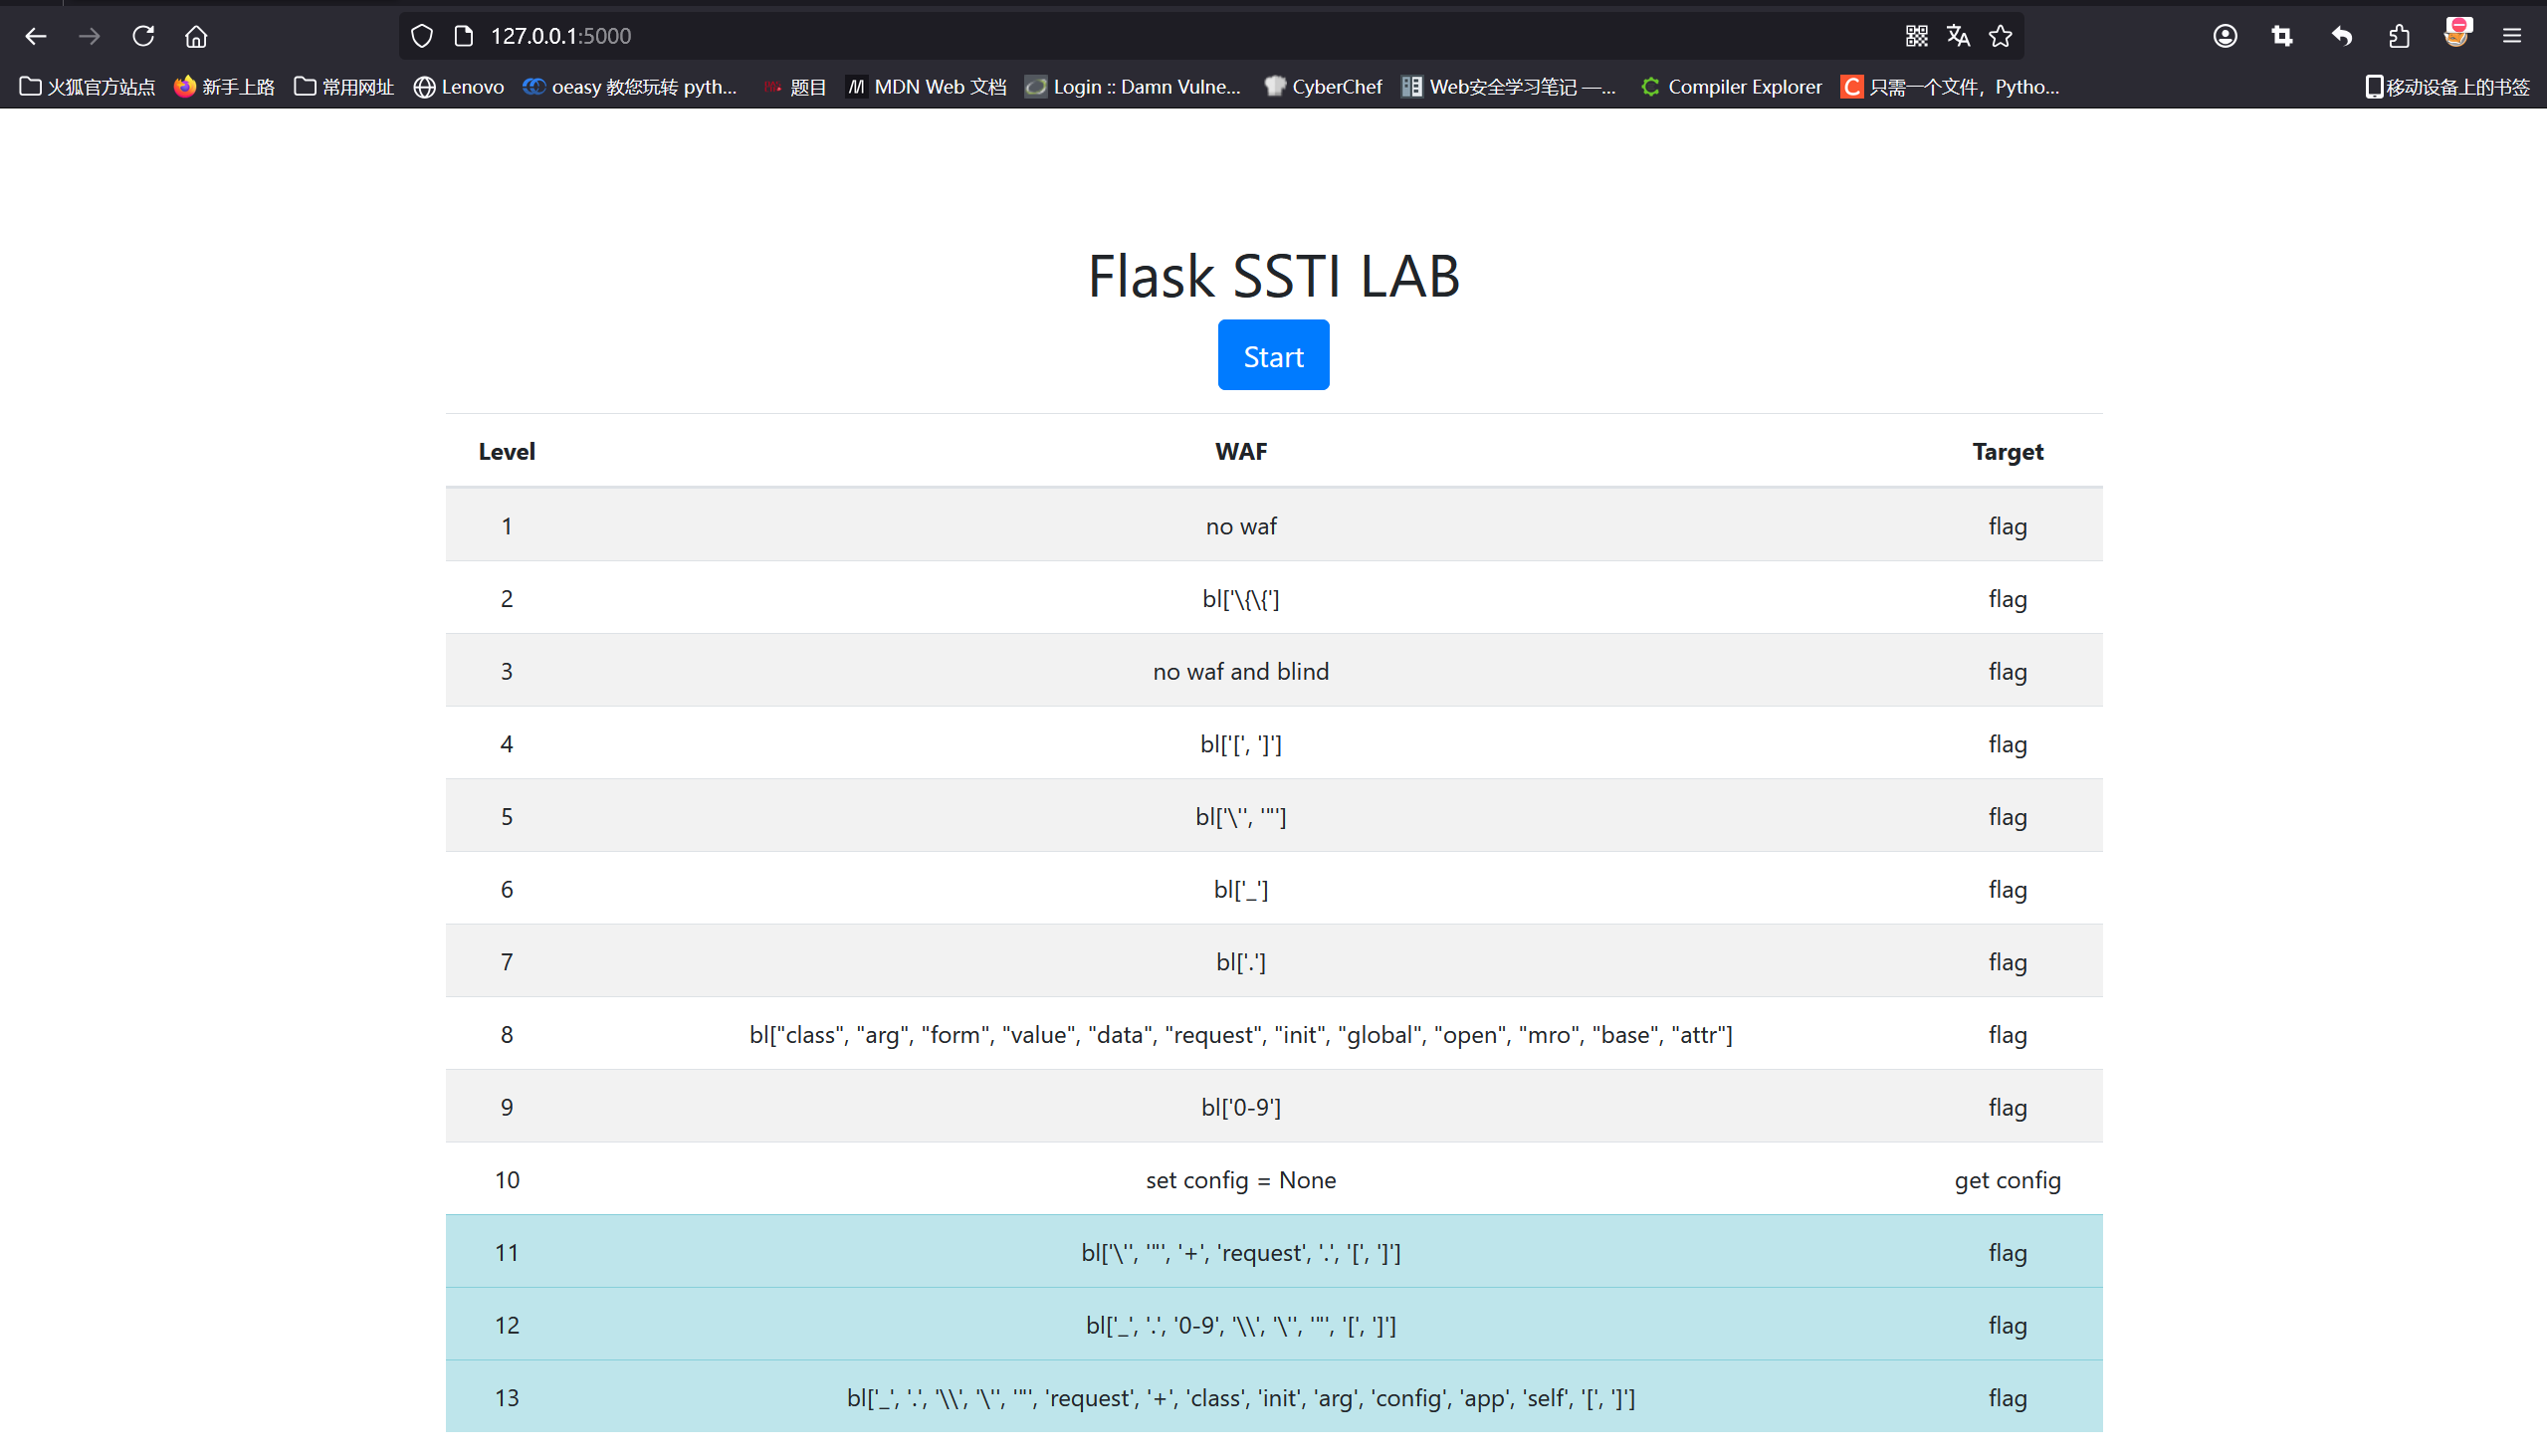Viewport: 2547px width, 1456px height.
Task: Select the level 13 table row
Action: pyautogui.click(x=1273, y=1397)
